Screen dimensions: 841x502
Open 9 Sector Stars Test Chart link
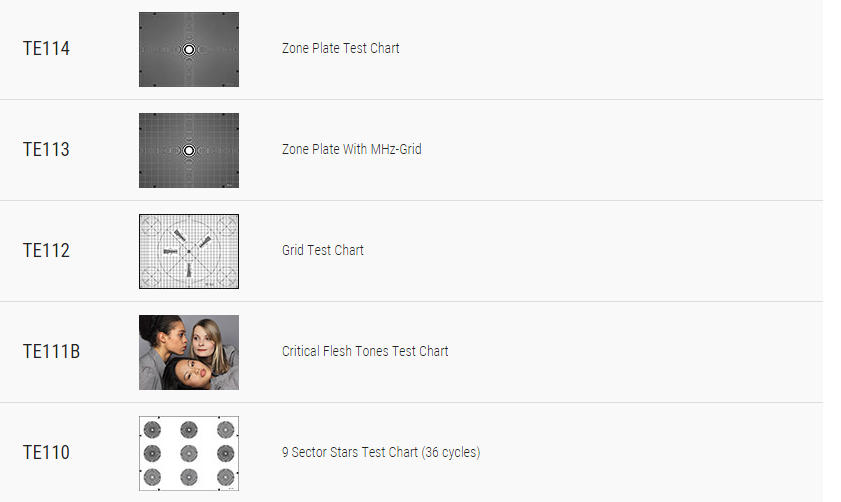pyautogui.click(x=381, y=452)
